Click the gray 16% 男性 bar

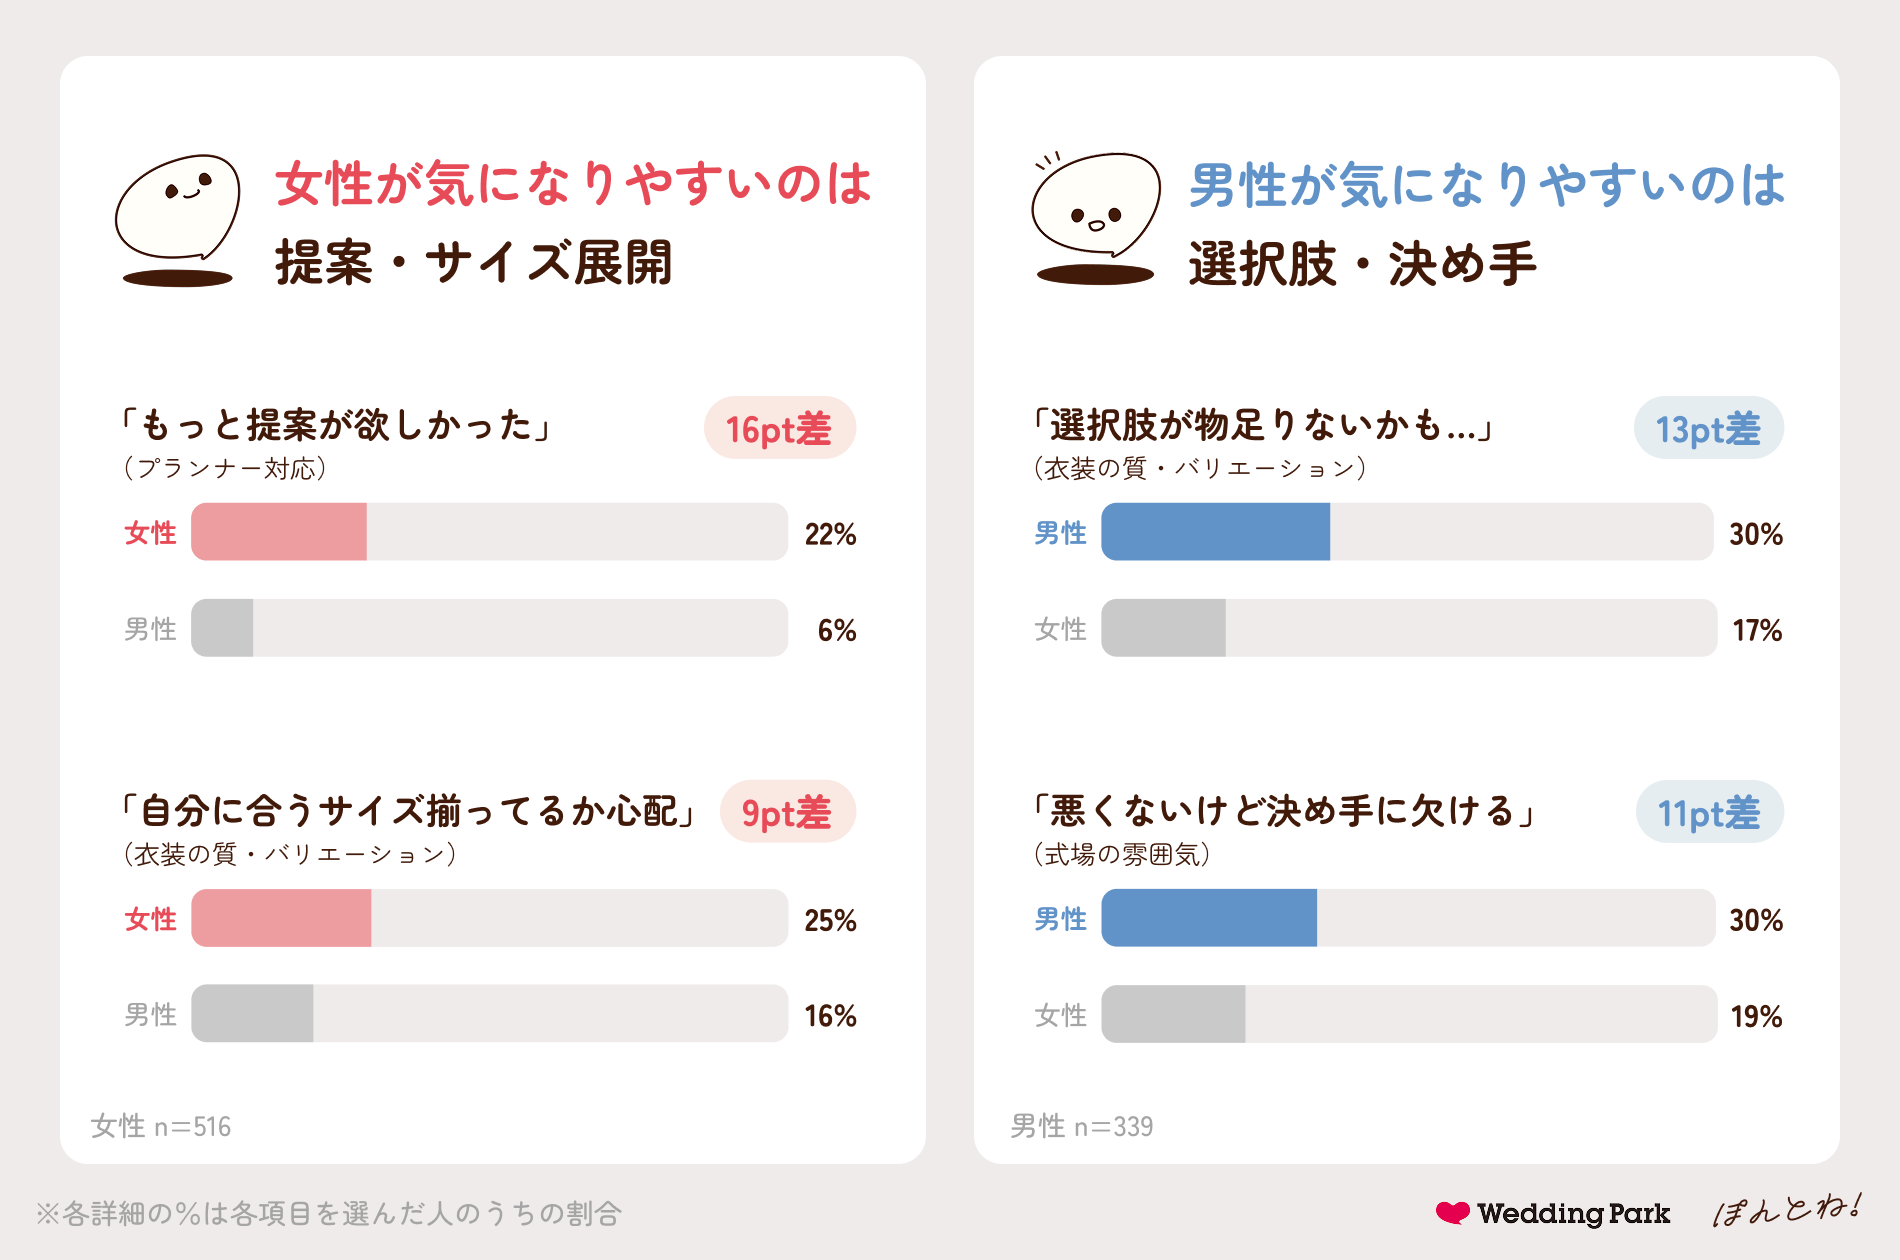click(x=252, y=1014)
